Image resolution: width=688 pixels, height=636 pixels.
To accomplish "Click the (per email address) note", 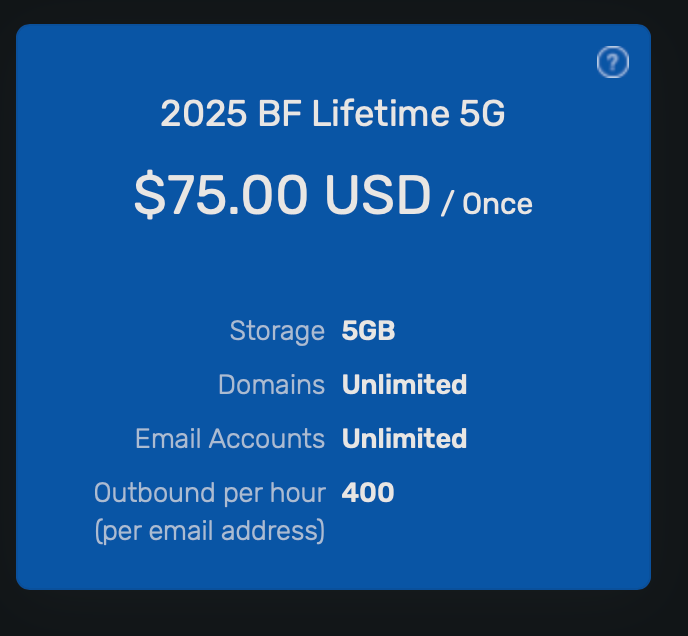I will tap(210, 531).
